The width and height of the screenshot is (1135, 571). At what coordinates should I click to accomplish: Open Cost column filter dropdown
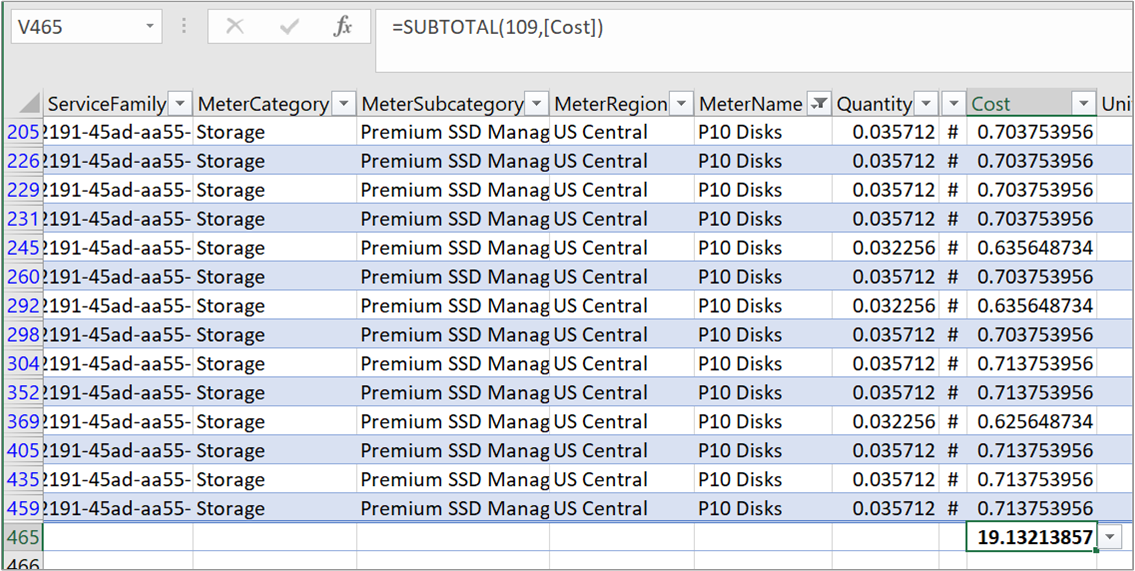[1083, 104]
